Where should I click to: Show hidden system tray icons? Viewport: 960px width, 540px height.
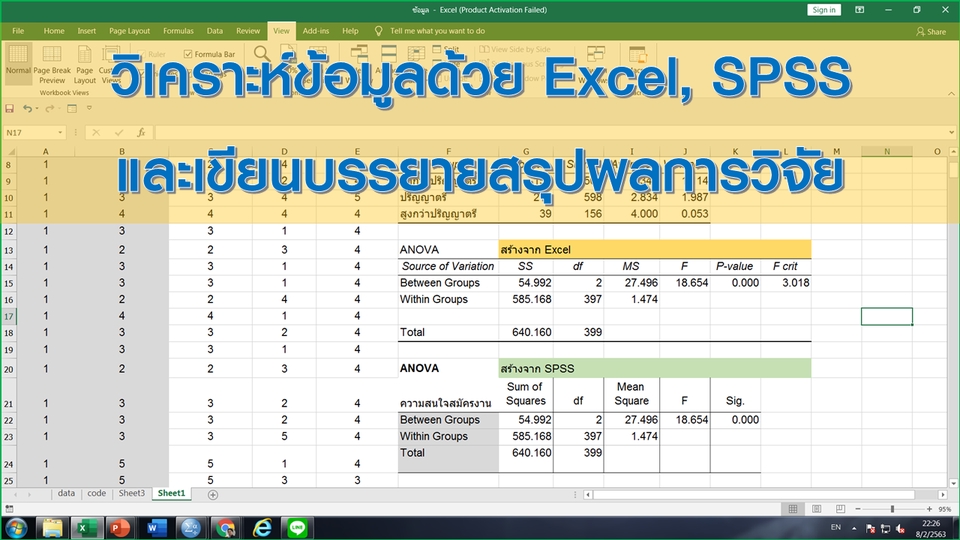coord(853,528)
